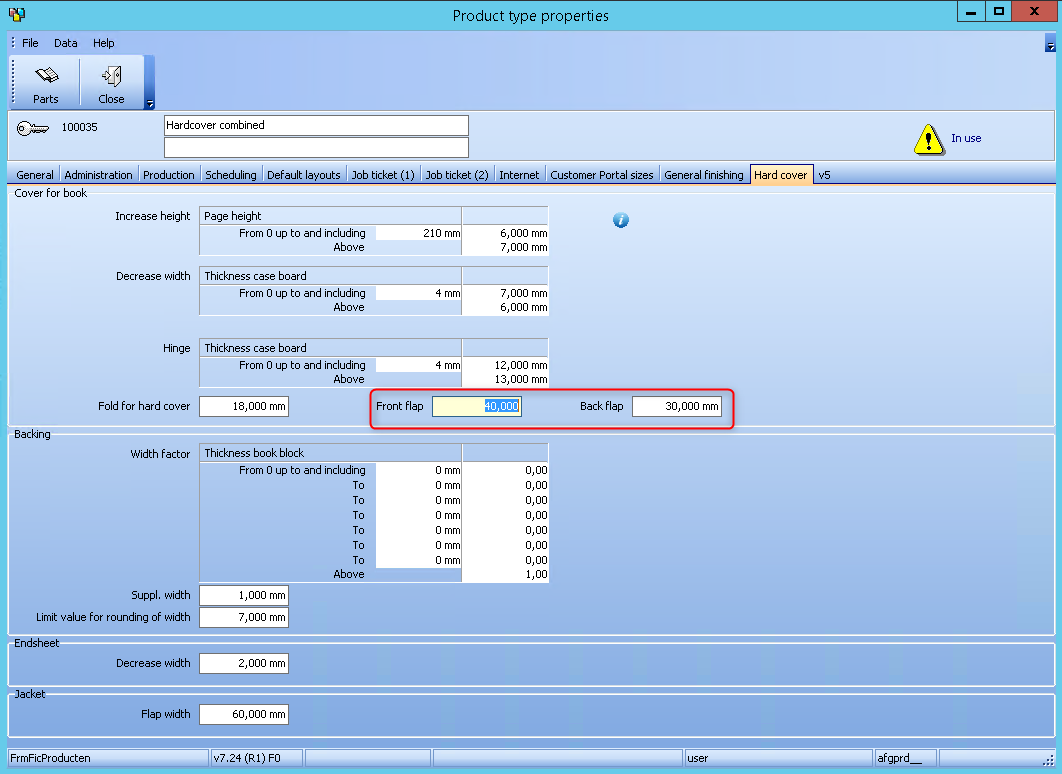Image resolution: width=1062 pixels, height=774 pixels.
Task: Click the Hardcover combined name field
Action: (316, 125)
